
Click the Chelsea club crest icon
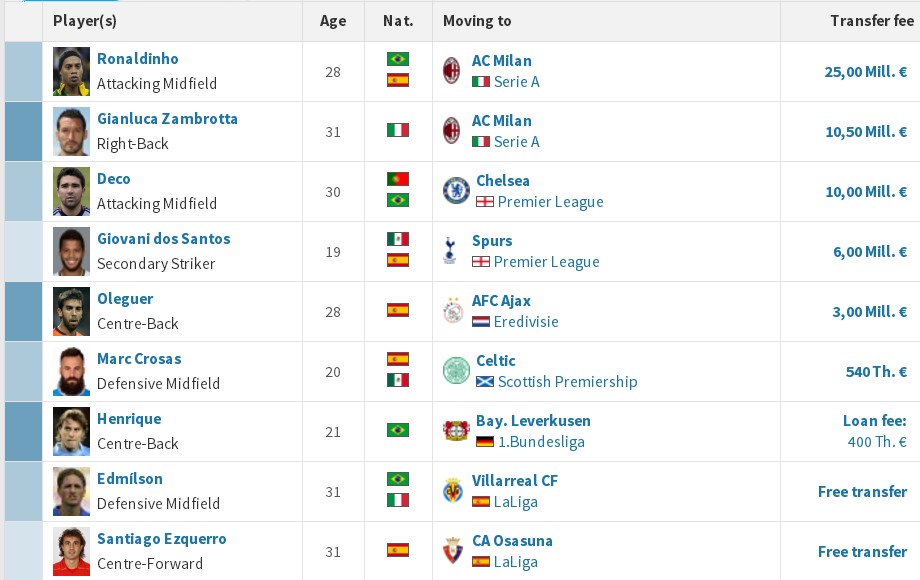456,190
